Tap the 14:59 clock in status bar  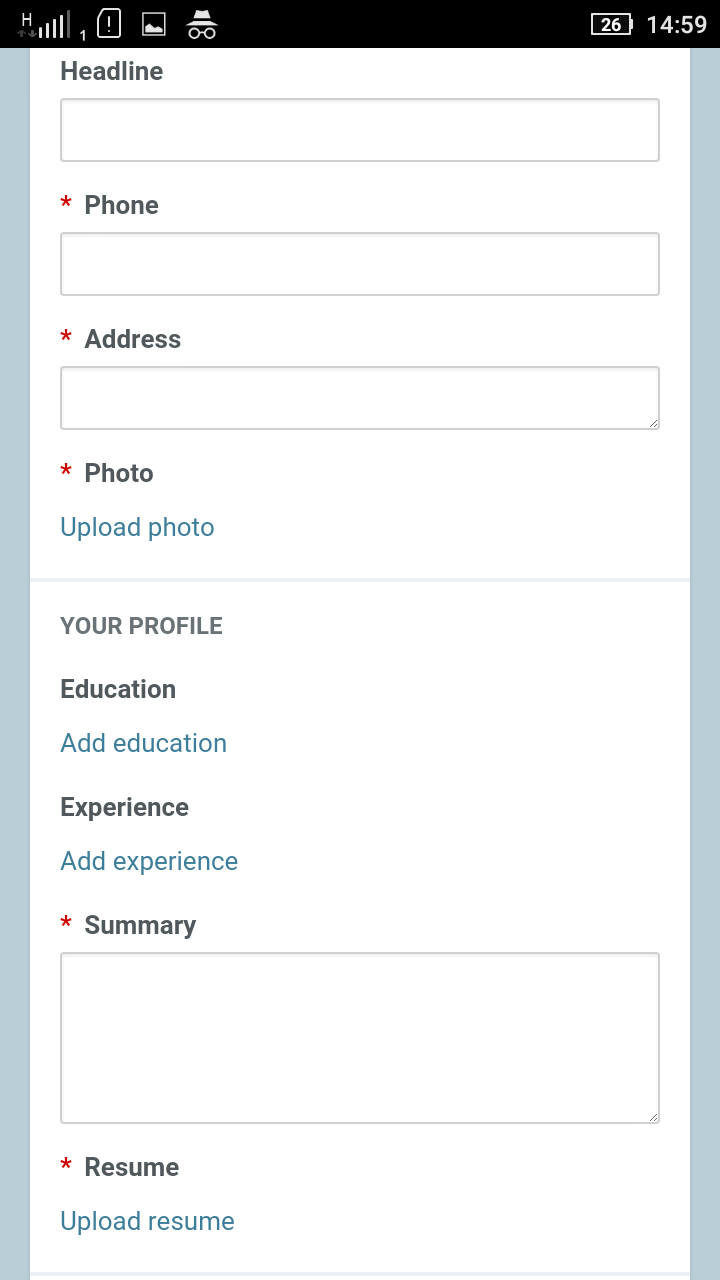tap(676, 24)
